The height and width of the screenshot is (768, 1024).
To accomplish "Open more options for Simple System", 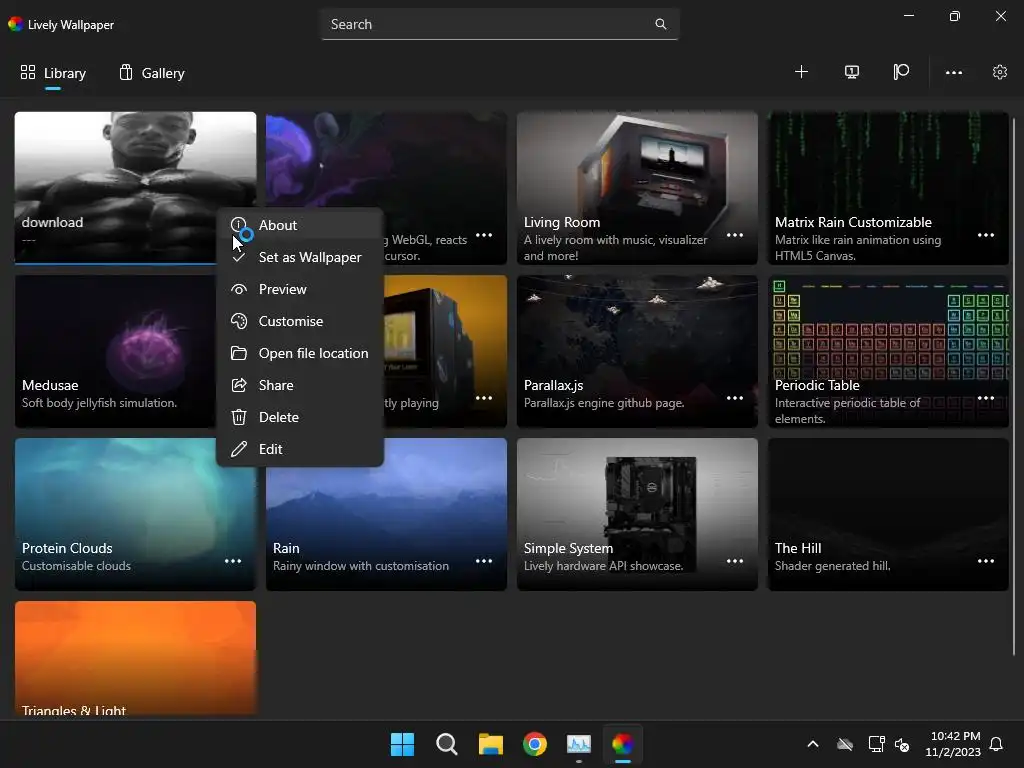I will (735, 561).
